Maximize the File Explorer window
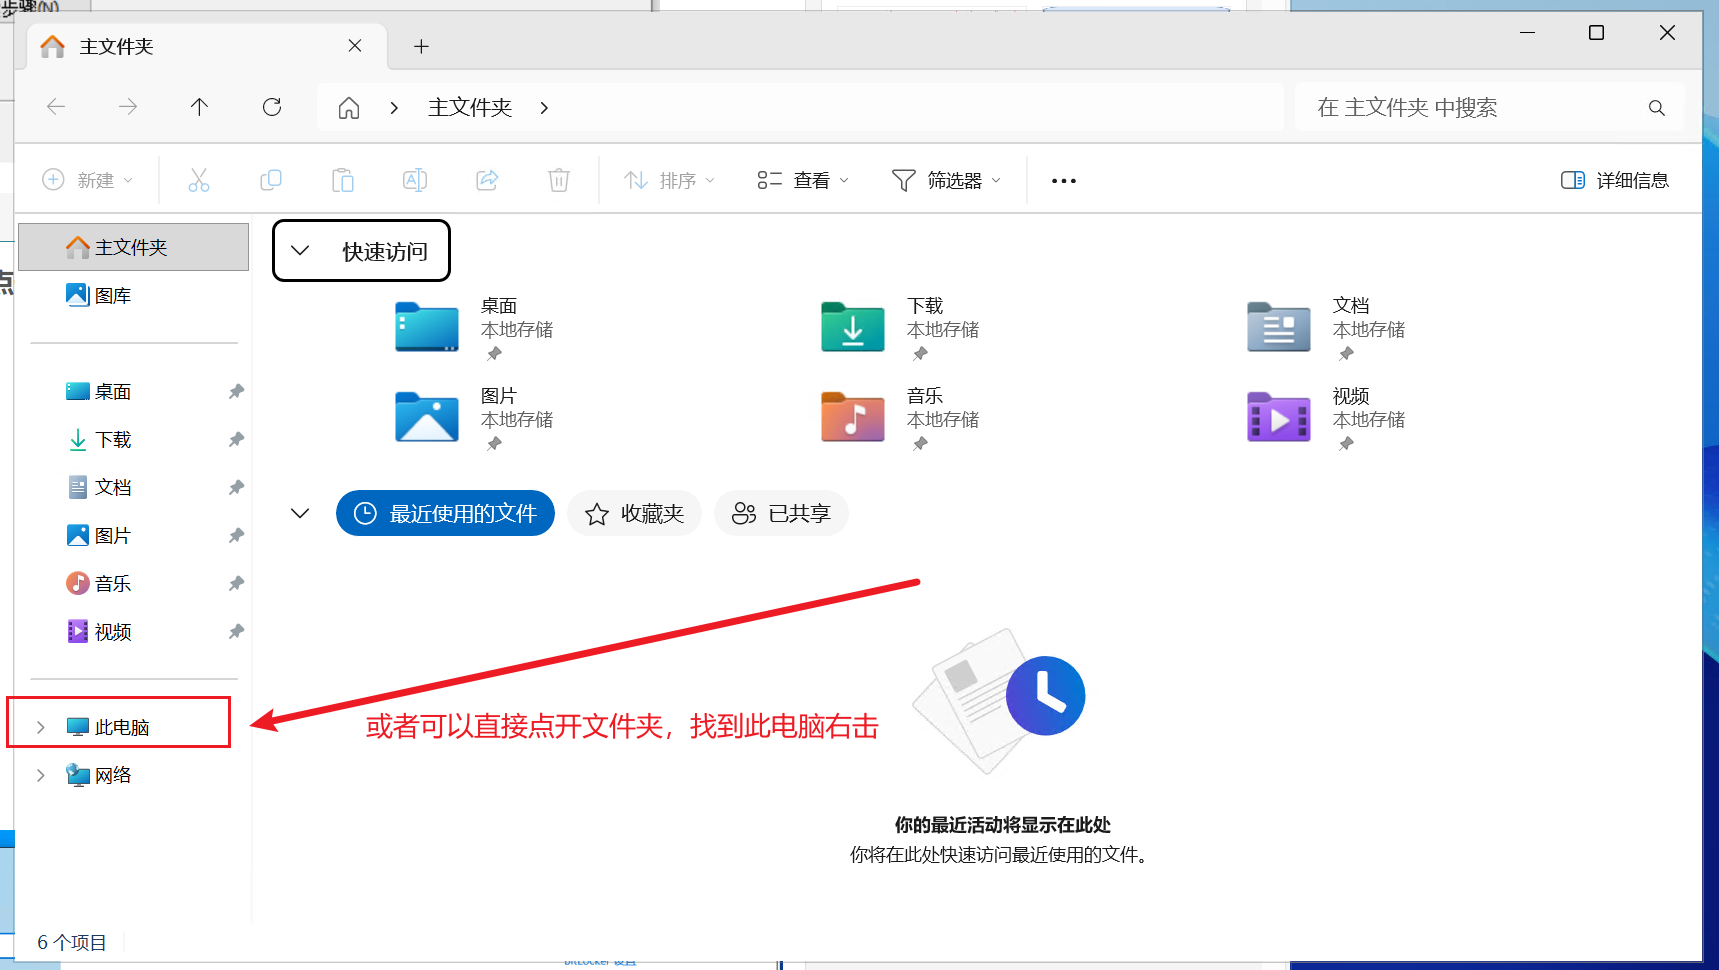The height and width of the screenshot is (970, 1719). pos(1597,33)
